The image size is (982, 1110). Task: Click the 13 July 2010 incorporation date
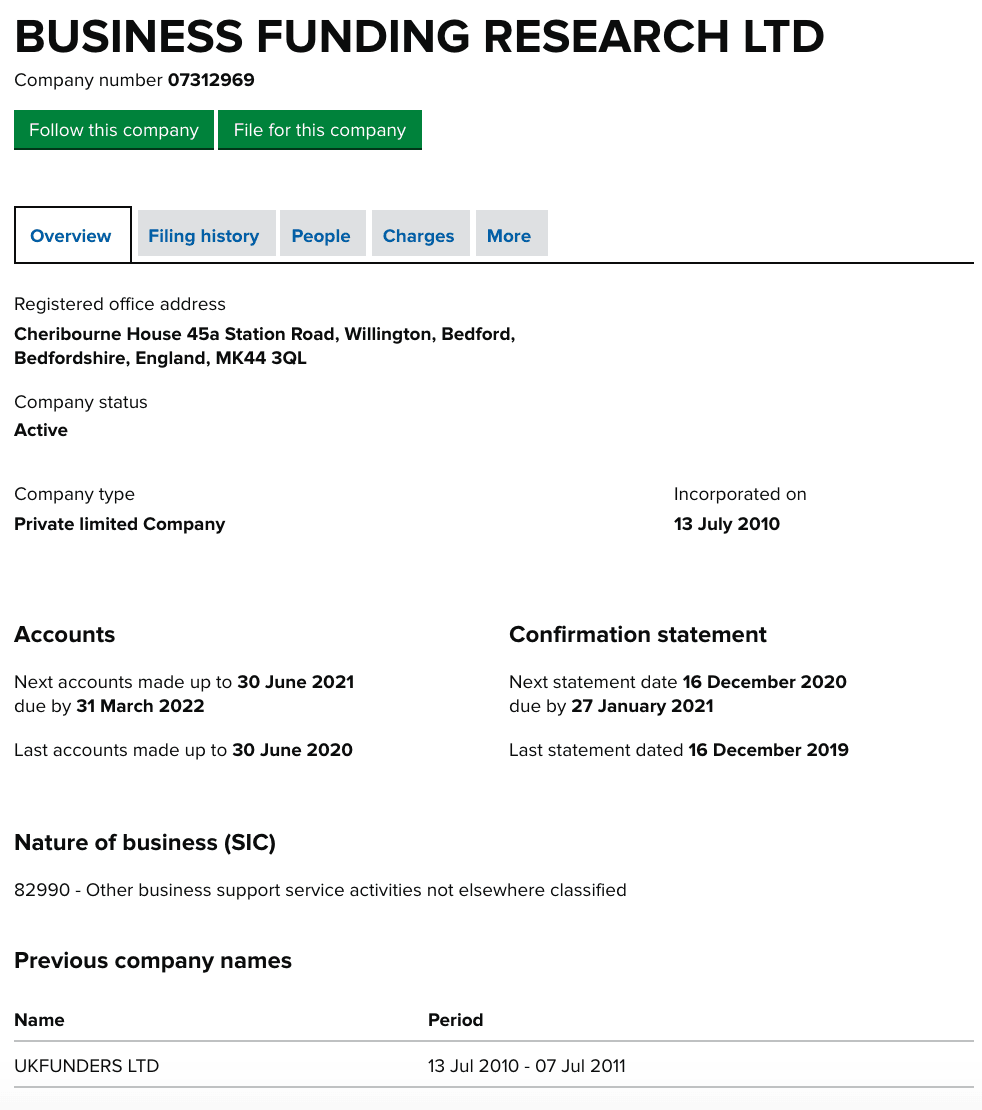point(726,524)
